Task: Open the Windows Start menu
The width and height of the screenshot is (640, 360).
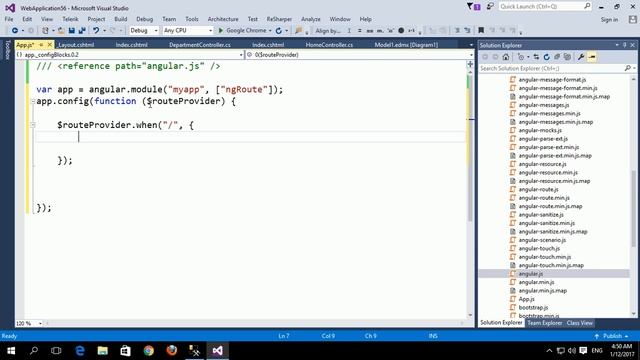Action: coord(11,351)
